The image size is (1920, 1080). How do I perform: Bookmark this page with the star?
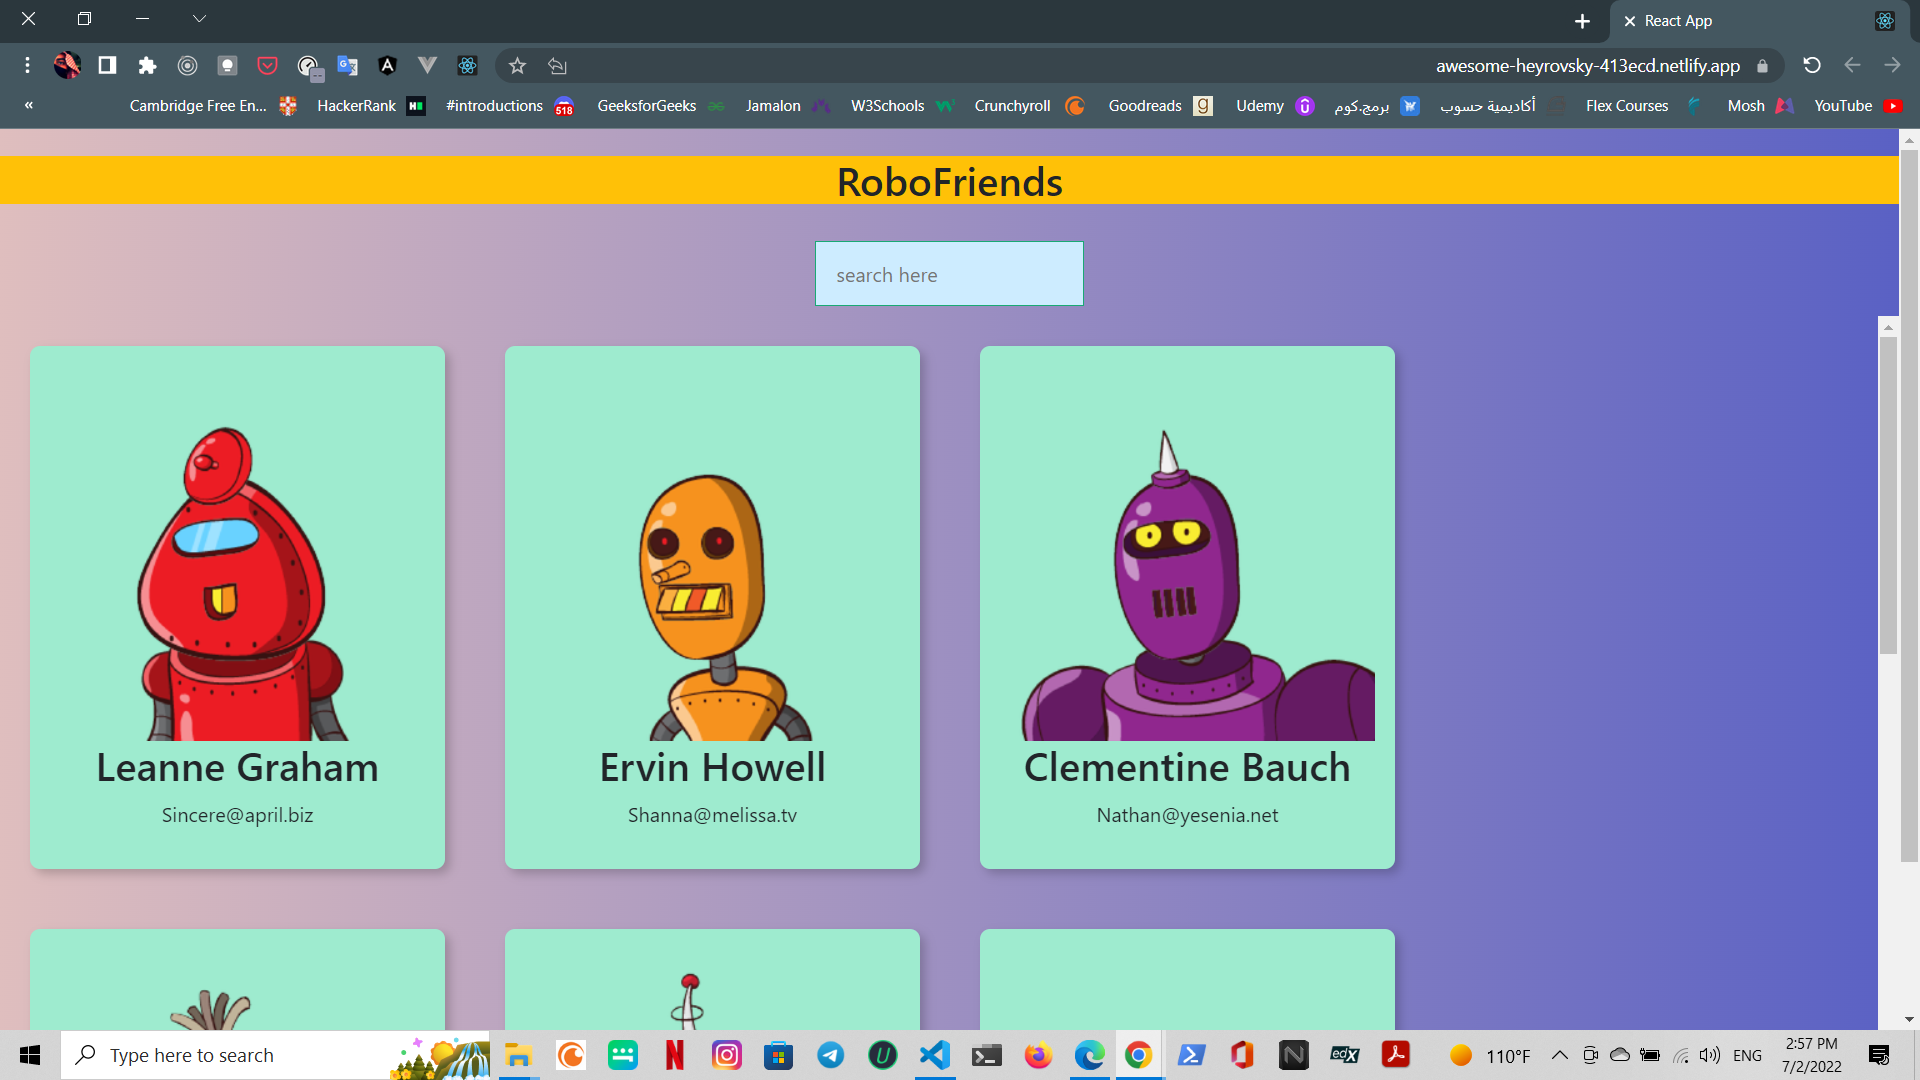(x=517, y=66)
